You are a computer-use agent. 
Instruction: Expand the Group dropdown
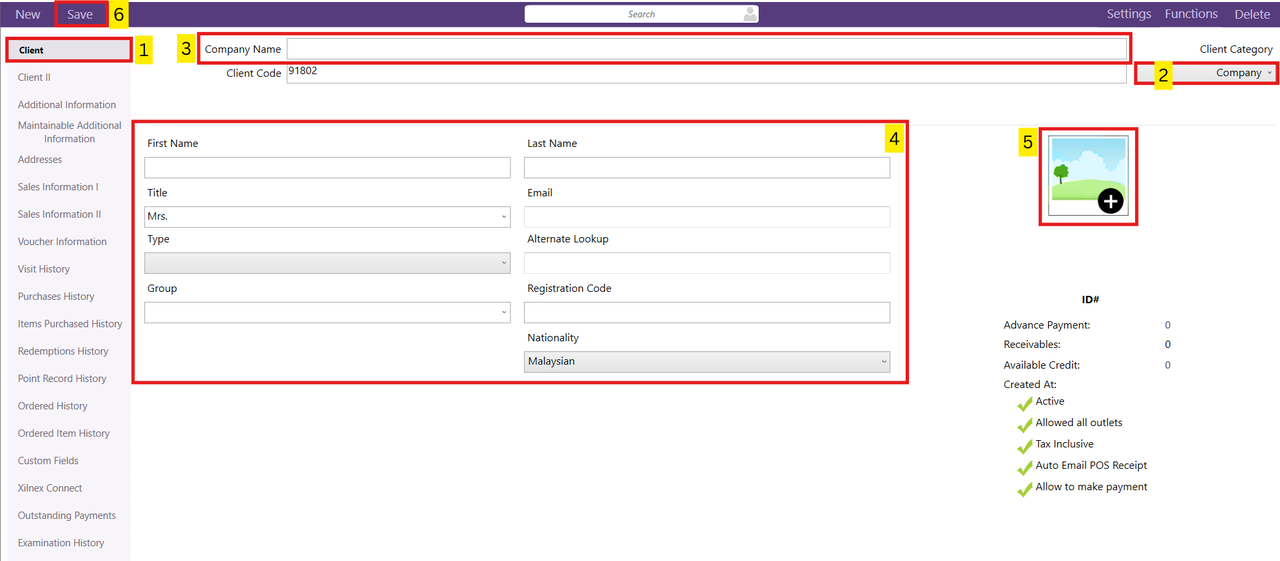click(x=327, y=312)
